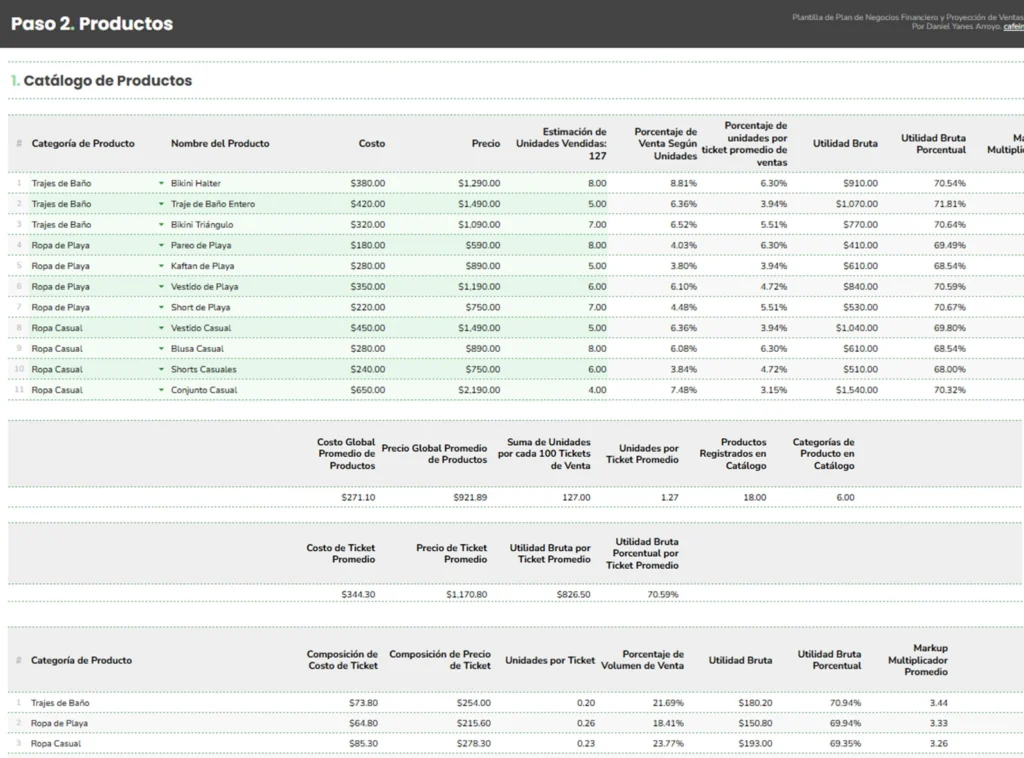The image size is (1024, 758).
Task: Select the Pareo de Playa cell
Action: (x=201, y=245)
